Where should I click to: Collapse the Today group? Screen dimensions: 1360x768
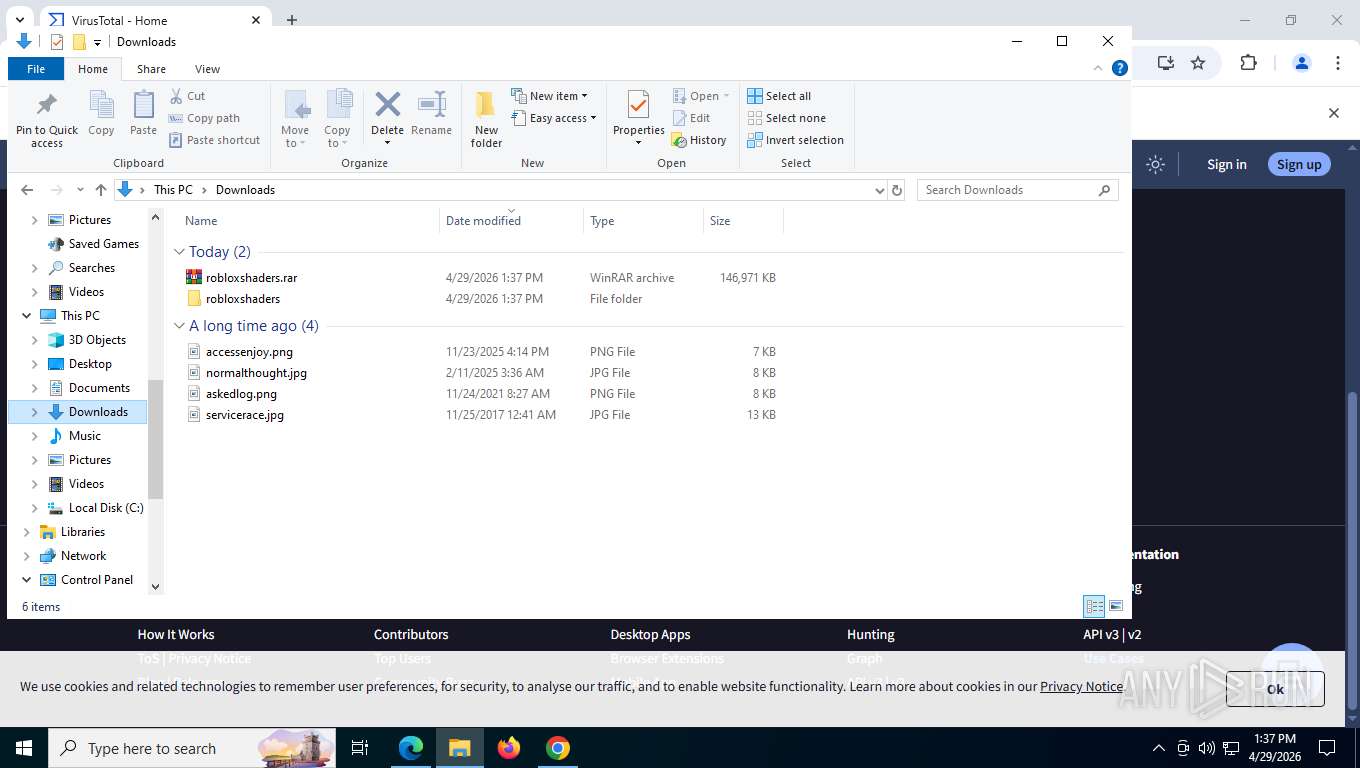pos(180,252)
